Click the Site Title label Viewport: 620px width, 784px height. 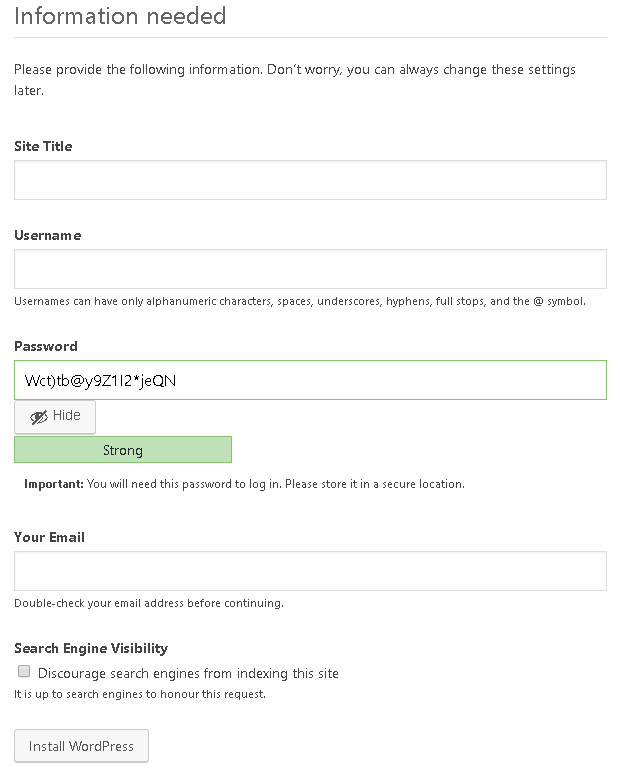coord(43,146)
